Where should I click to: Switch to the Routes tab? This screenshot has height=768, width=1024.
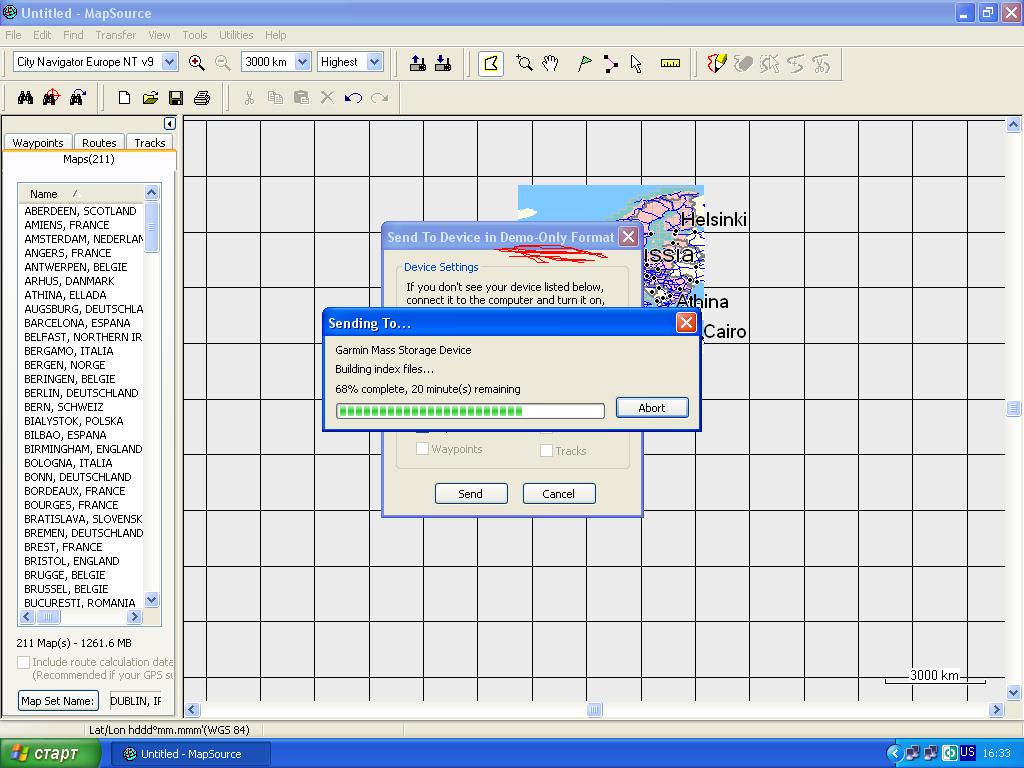click(x=99, y=143)
